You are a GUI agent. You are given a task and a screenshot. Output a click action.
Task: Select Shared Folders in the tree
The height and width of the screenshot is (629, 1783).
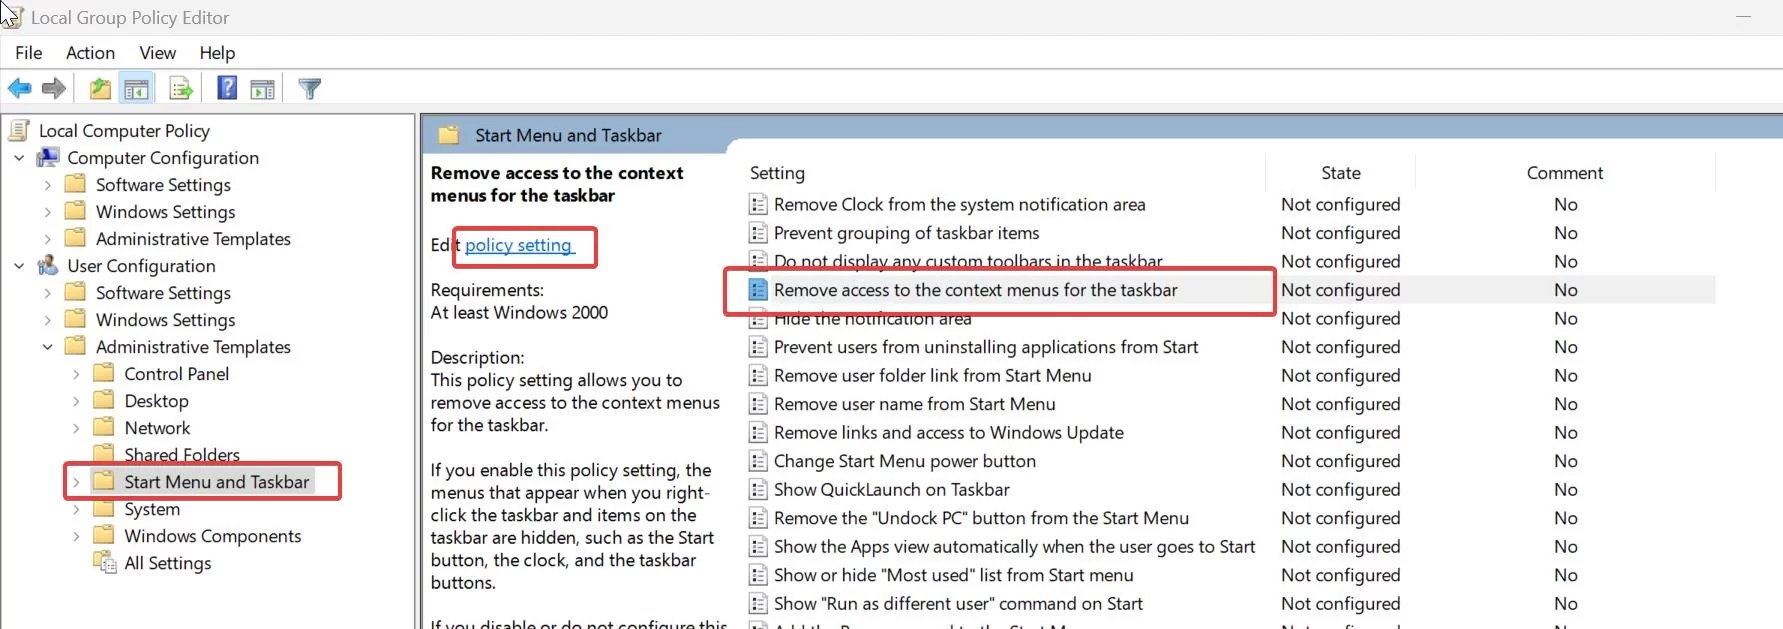182,454
